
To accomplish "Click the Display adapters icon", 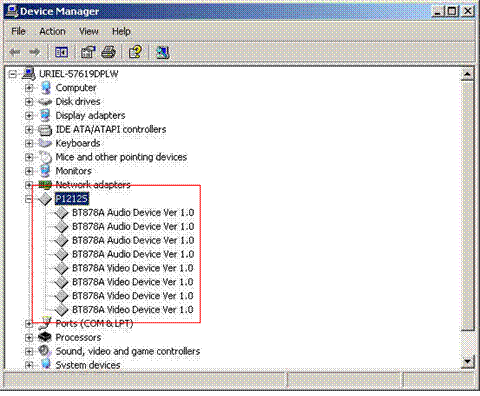I will 45,115.
